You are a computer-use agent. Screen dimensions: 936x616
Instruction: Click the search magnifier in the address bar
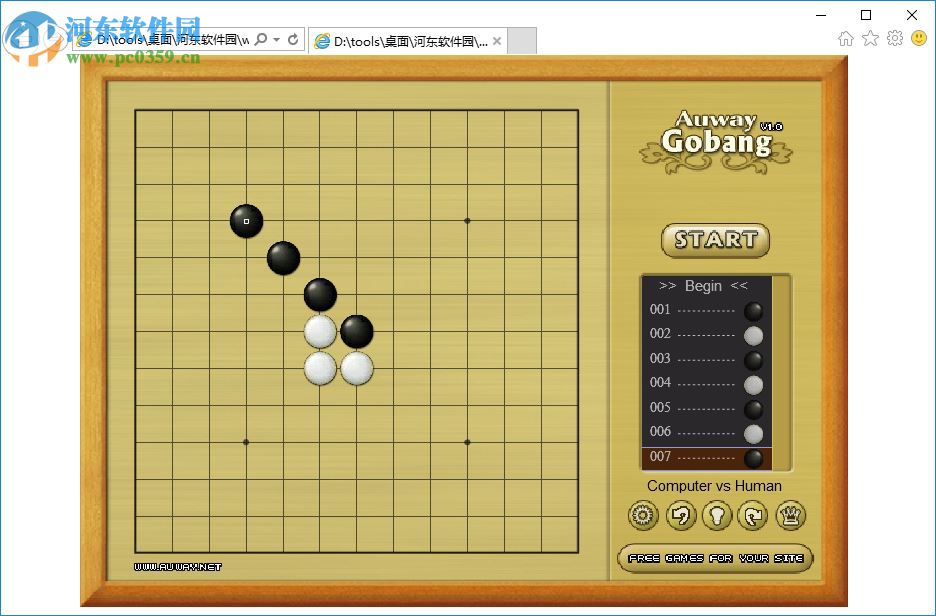261,39
